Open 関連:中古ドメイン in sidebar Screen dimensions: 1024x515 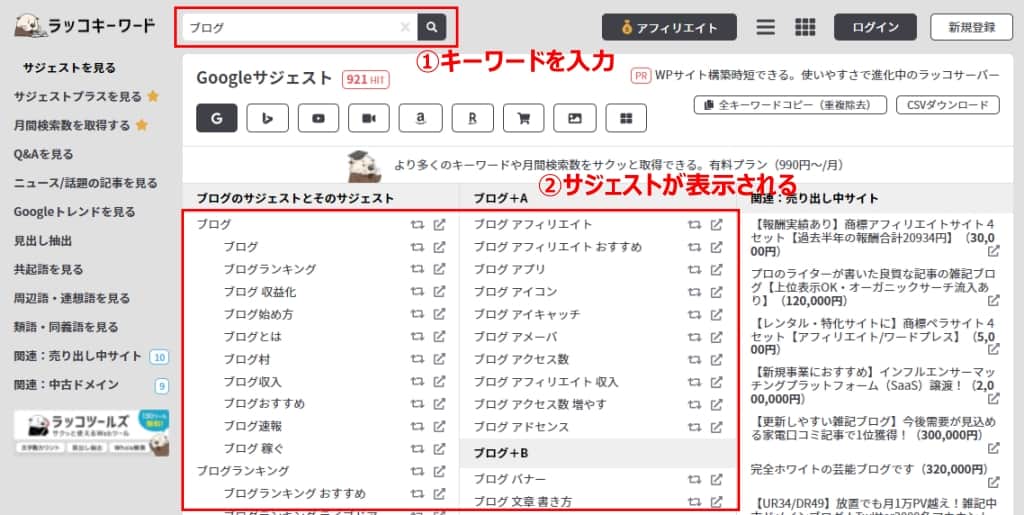pos(66,385)
